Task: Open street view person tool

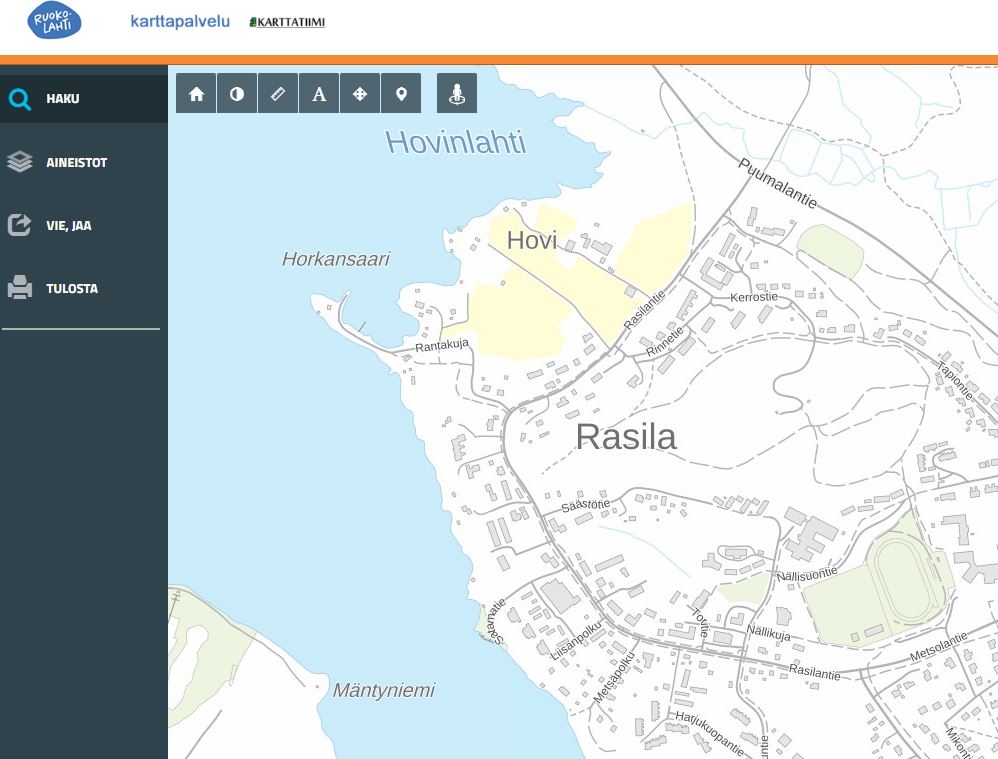Action: tap(457, 93)
